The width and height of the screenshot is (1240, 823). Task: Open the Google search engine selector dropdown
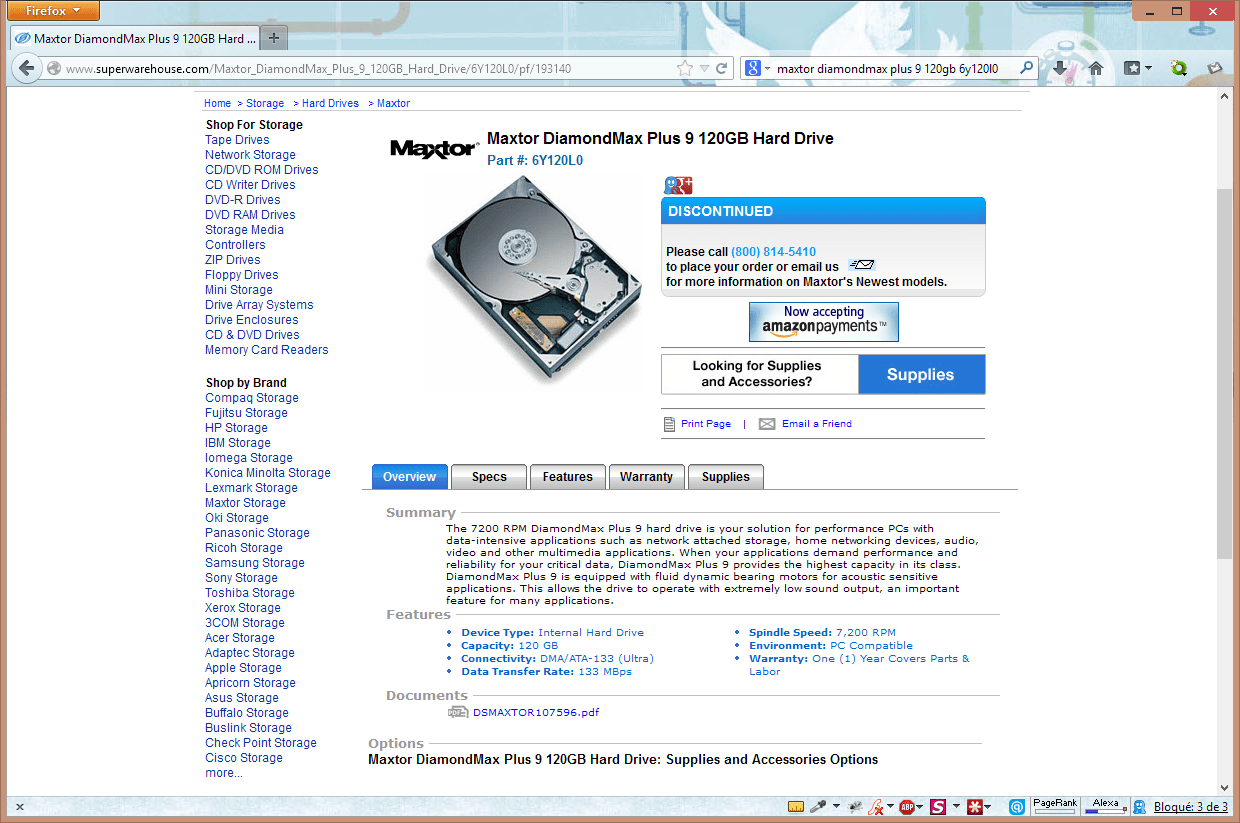pyautogui.click(x=758, y=69)
